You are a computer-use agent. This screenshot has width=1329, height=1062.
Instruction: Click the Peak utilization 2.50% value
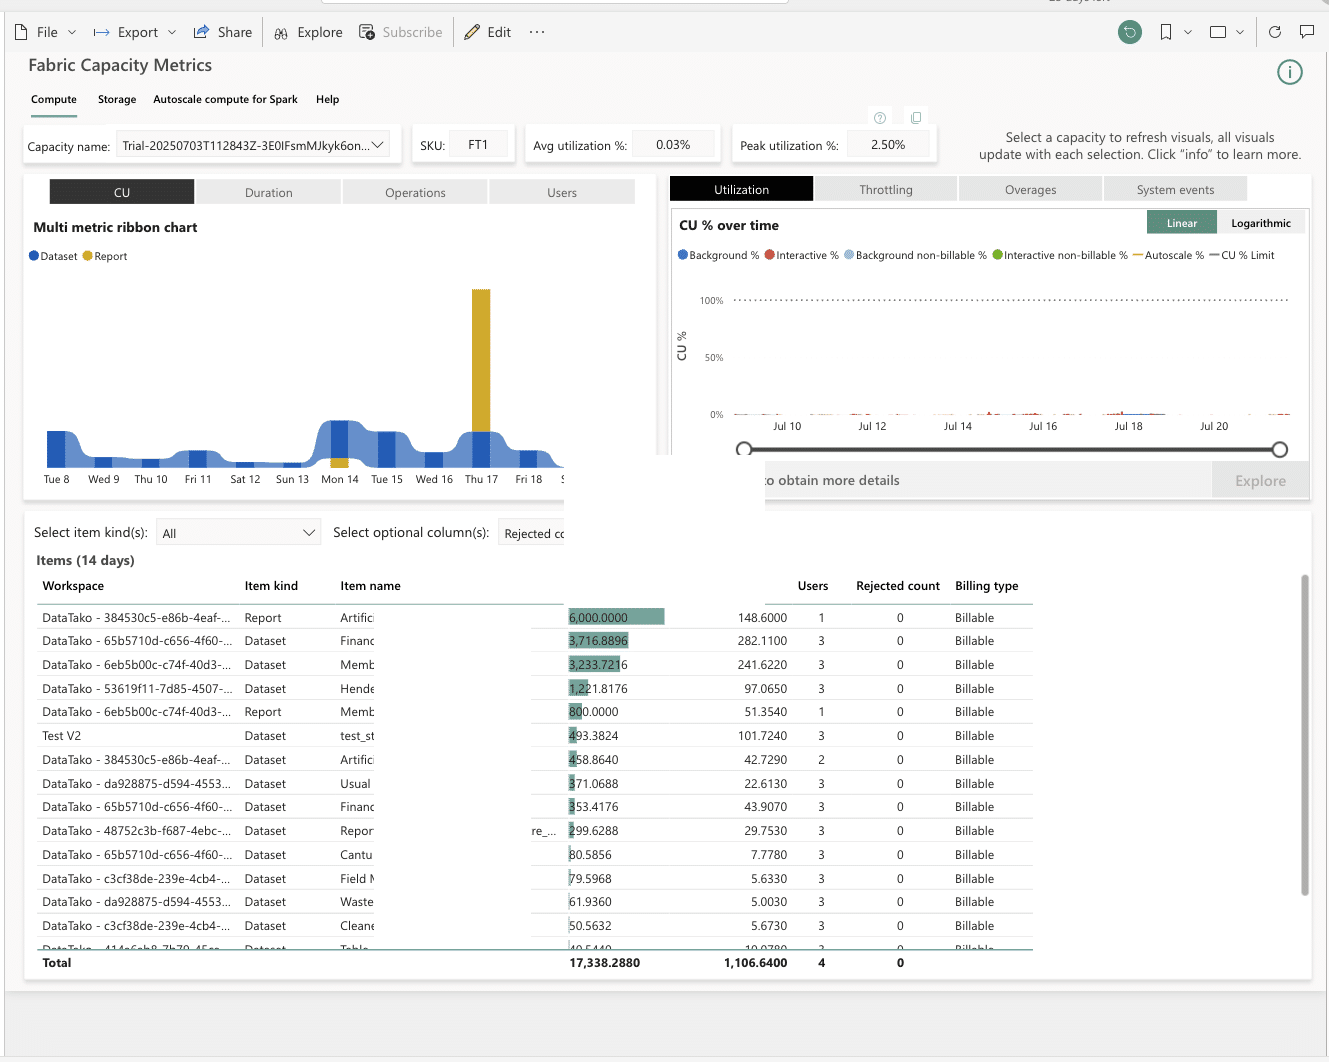[x=888, y=144]
